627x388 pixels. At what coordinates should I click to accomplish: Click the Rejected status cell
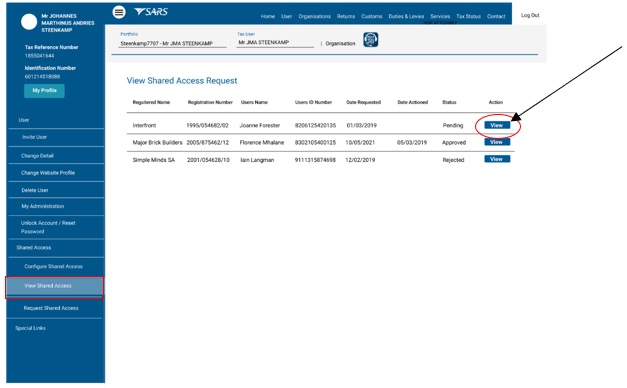click(x=453, y=160)
